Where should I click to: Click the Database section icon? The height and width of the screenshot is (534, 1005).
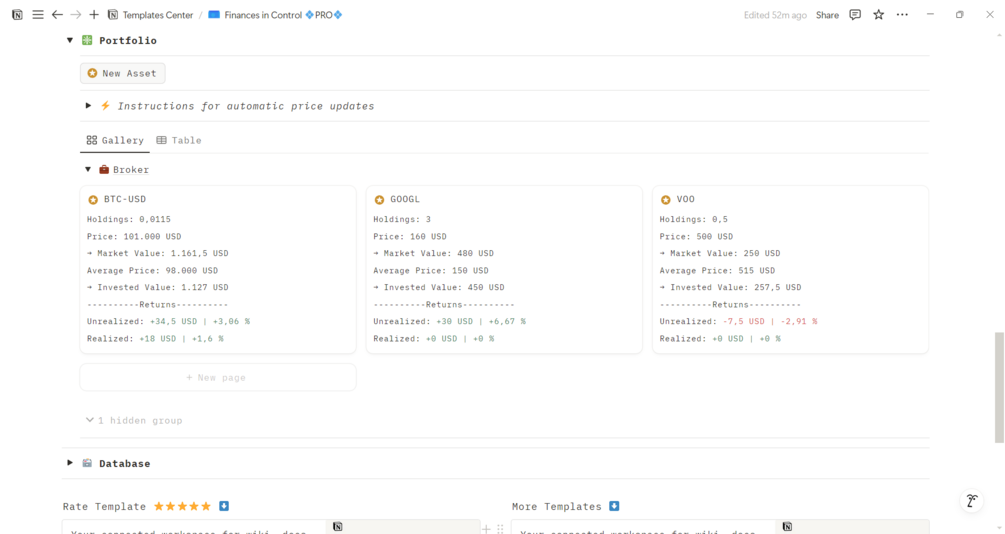point(87,463)
